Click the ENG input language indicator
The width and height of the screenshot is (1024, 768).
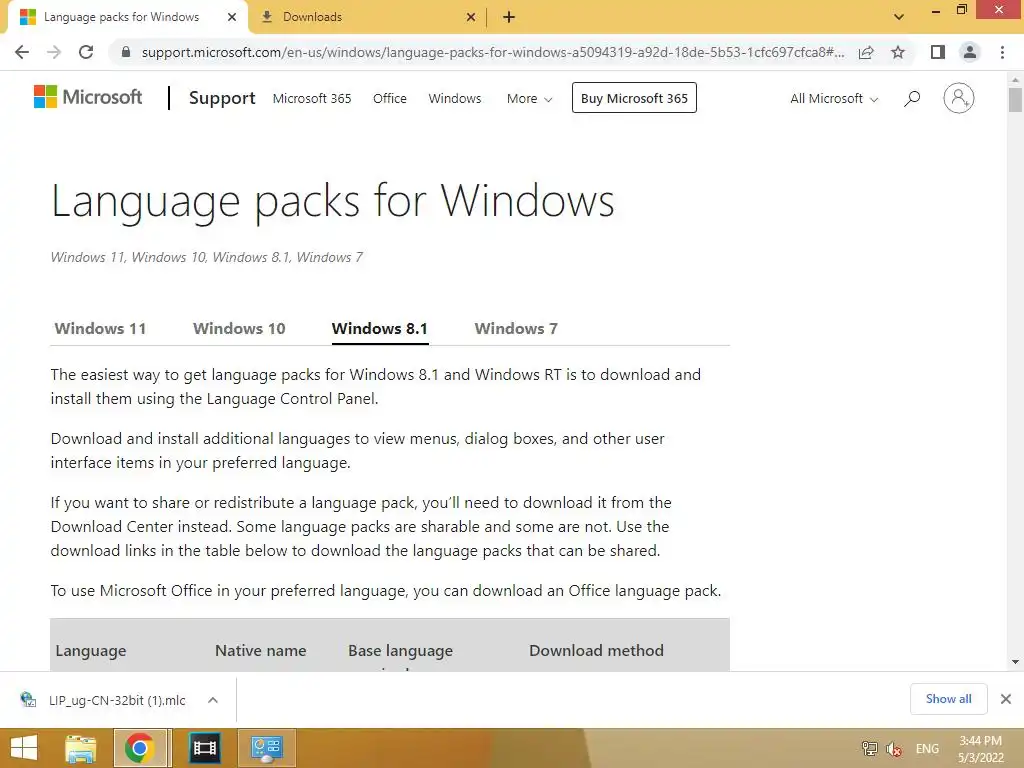[927, 748]
